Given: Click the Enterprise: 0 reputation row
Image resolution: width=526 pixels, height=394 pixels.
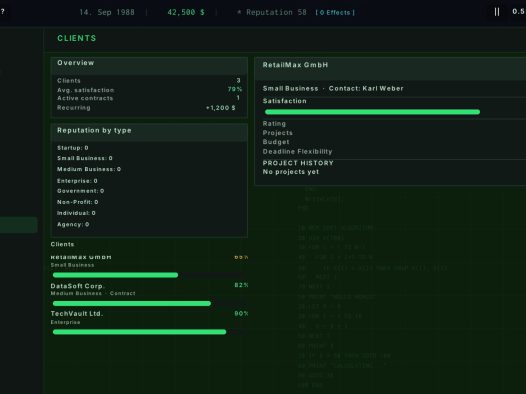Looking at the screenshot, I should point(77,181).
